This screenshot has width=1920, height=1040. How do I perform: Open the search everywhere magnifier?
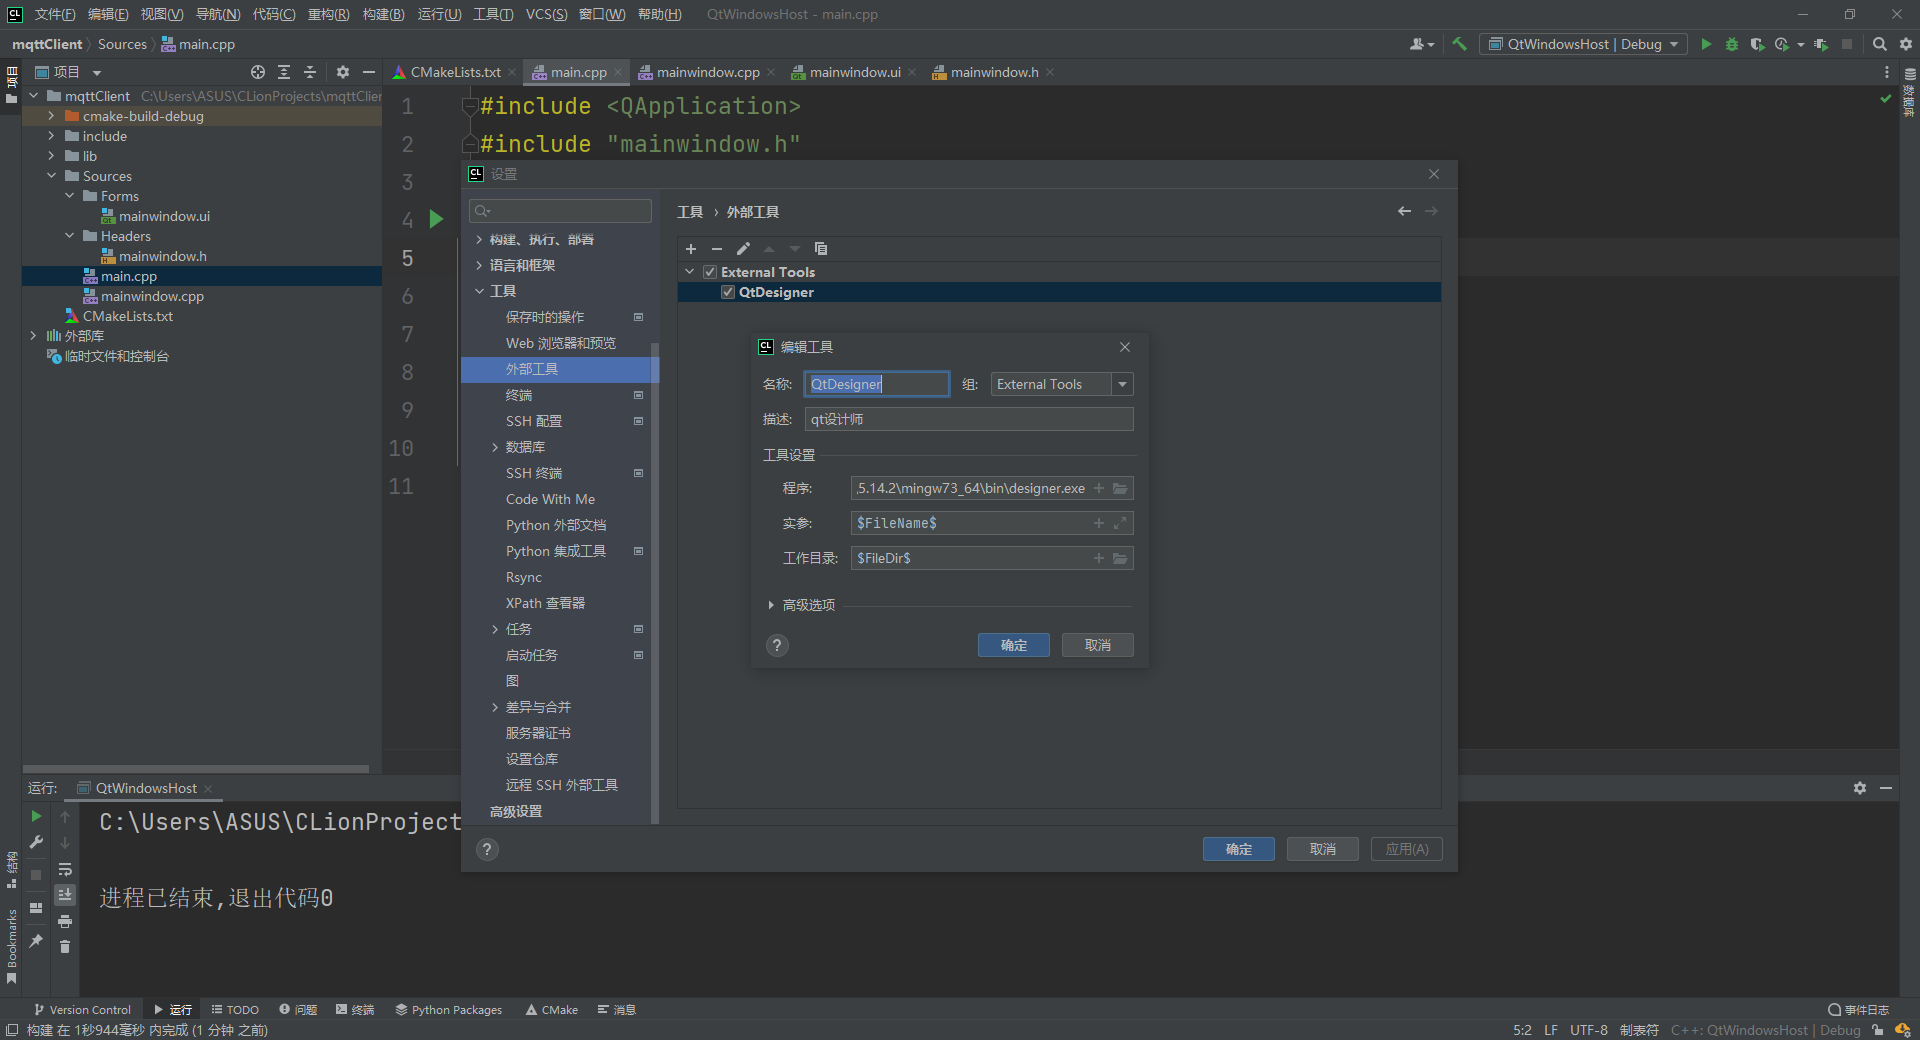pyautogui.click(x=1879, y=44)
